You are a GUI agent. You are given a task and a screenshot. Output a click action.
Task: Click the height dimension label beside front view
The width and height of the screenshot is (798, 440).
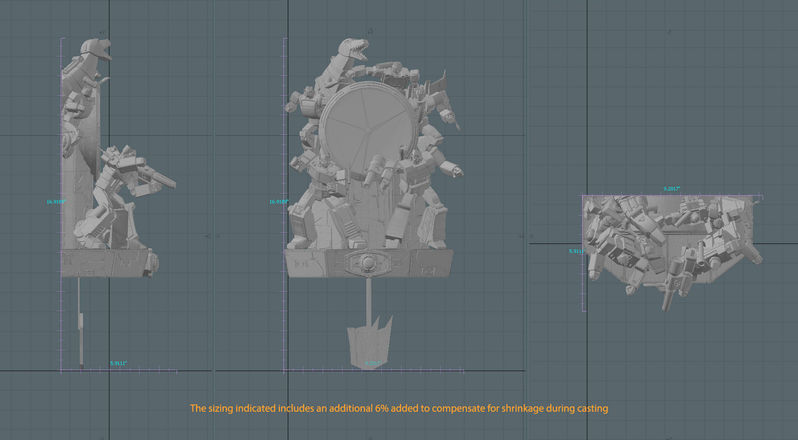coord(279,202)
